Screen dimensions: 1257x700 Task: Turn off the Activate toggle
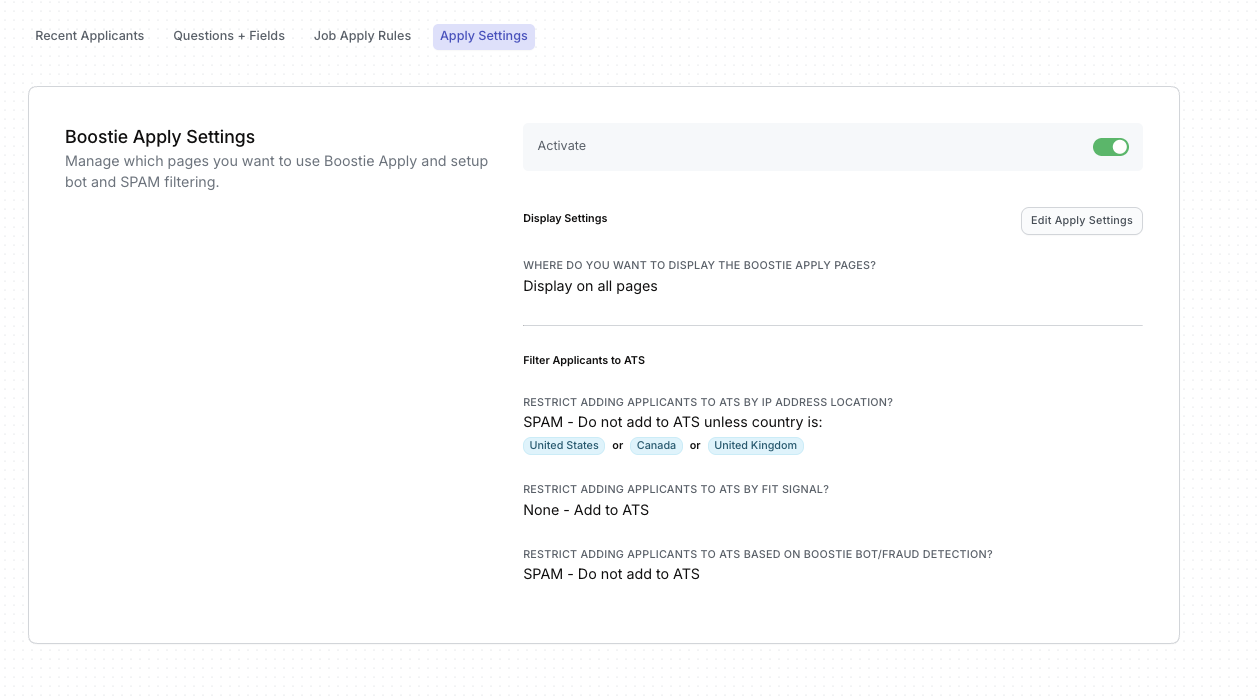tap(1110, 147)
